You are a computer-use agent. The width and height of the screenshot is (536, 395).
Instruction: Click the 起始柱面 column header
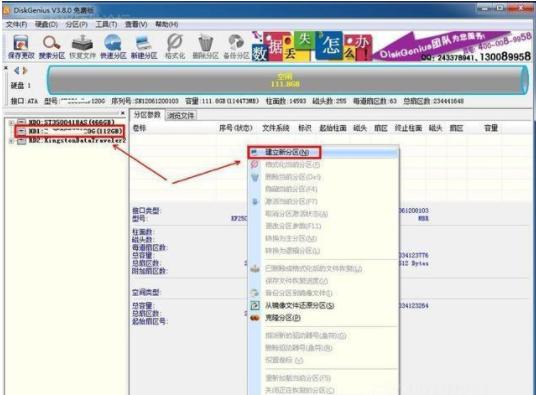point(333,128)
